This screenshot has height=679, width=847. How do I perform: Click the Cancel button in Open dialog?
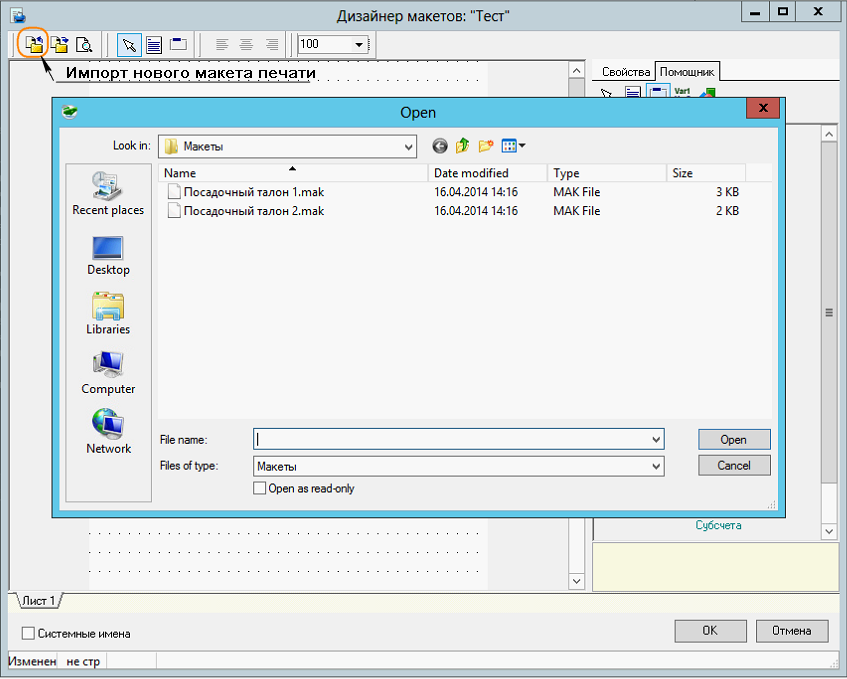click(734, 465)
